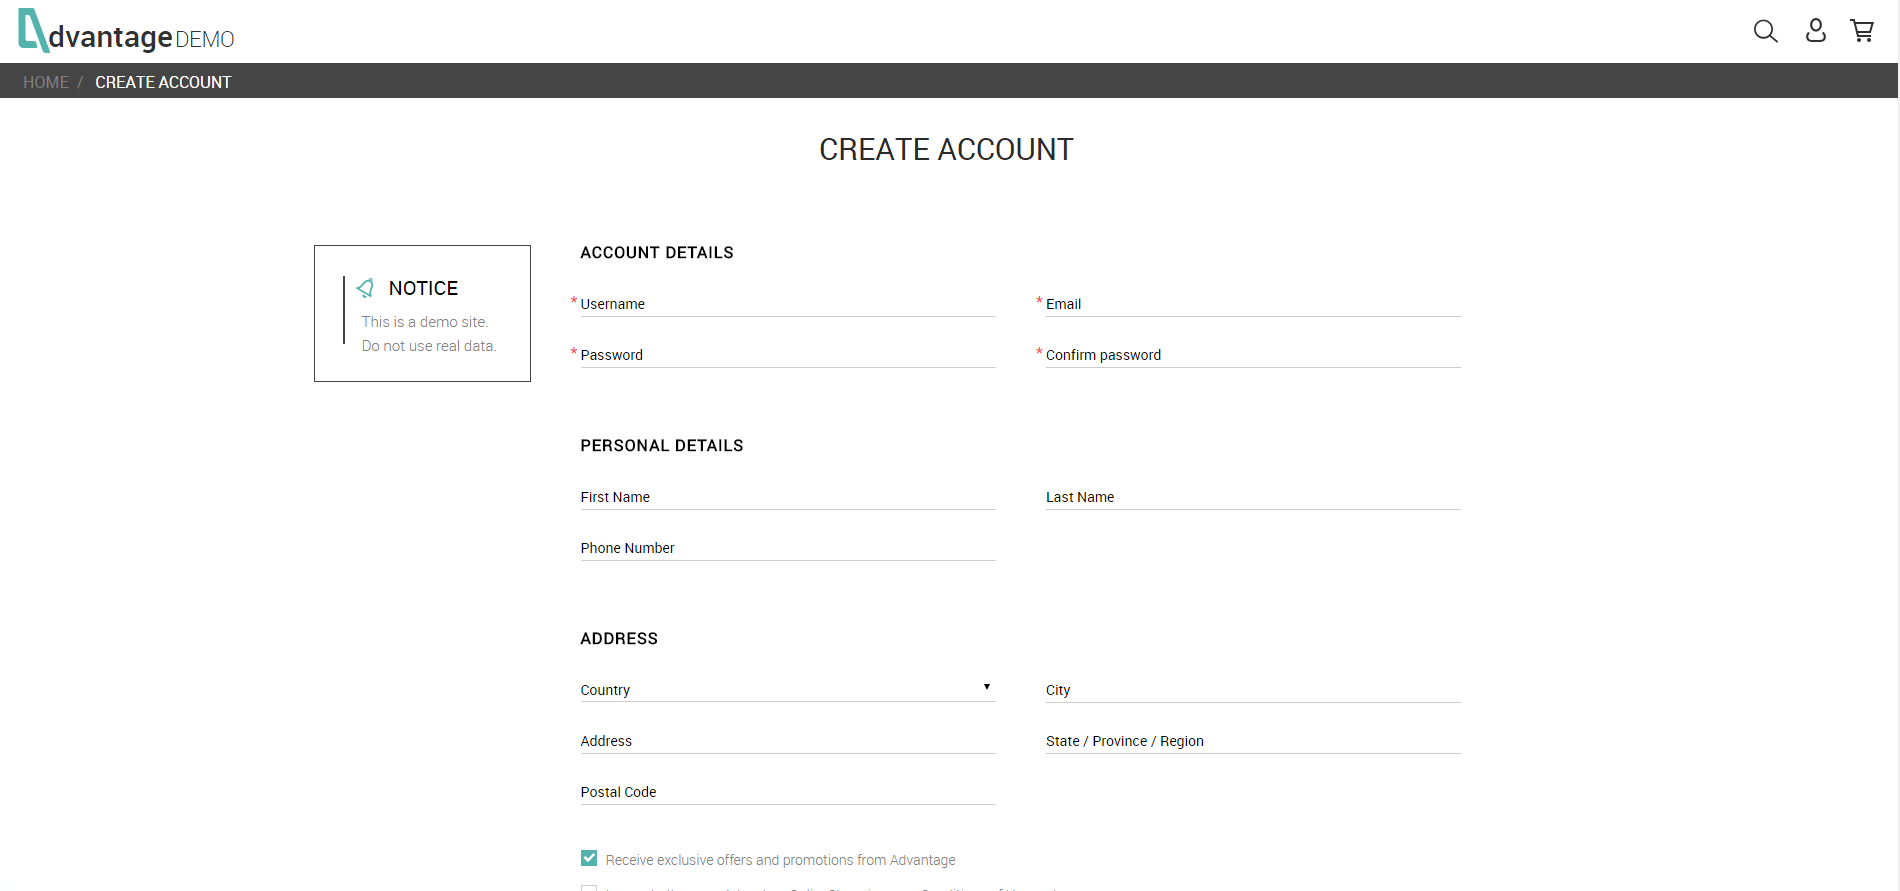This screenshot has height=891, width=1900.
Task: Click the Confirm password field
Action: coord(1252,355)
